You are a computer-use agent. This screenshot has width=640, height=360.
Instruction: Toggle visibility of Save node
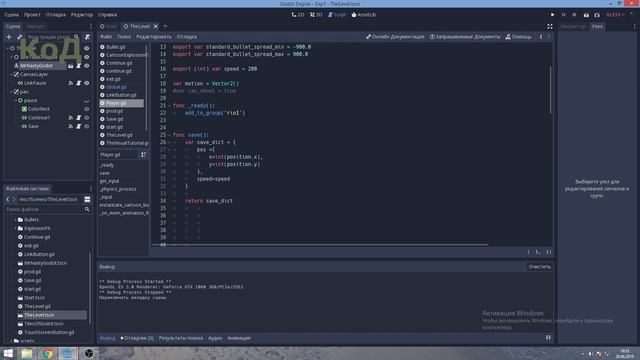tap(87, 127)
